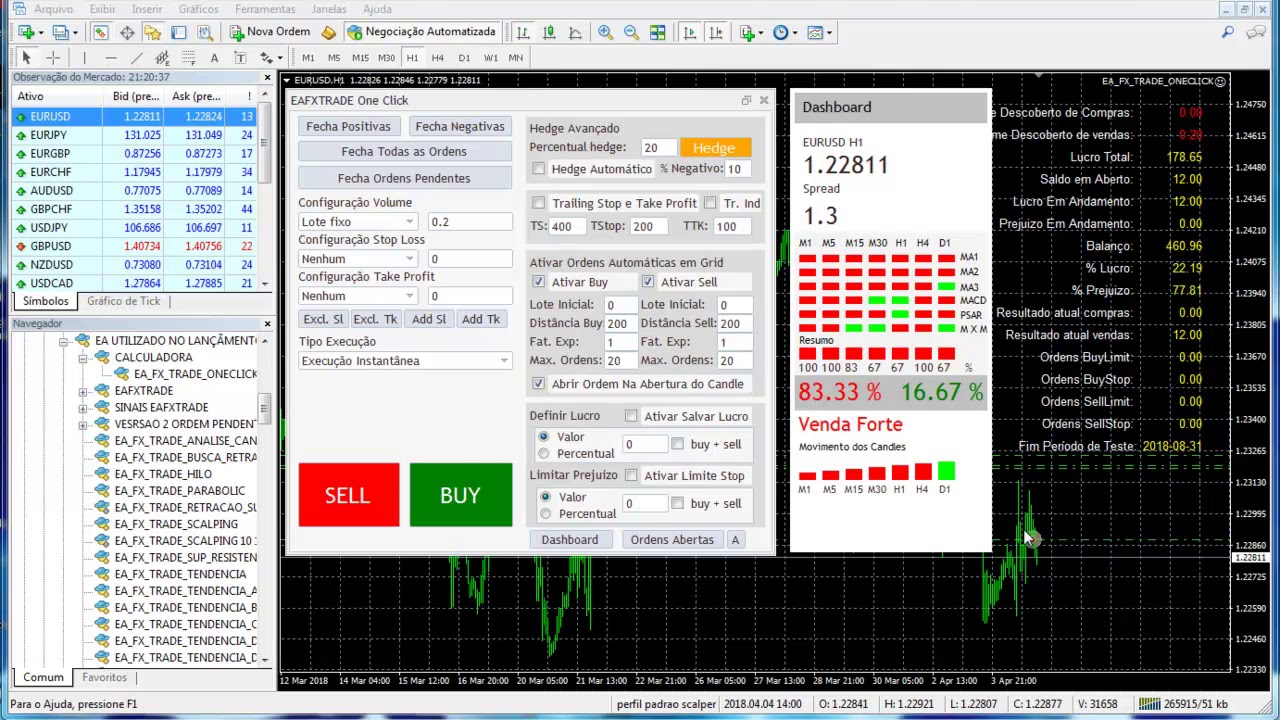
Task: Open the chart templates icon
Action: (x=815, y=32)
